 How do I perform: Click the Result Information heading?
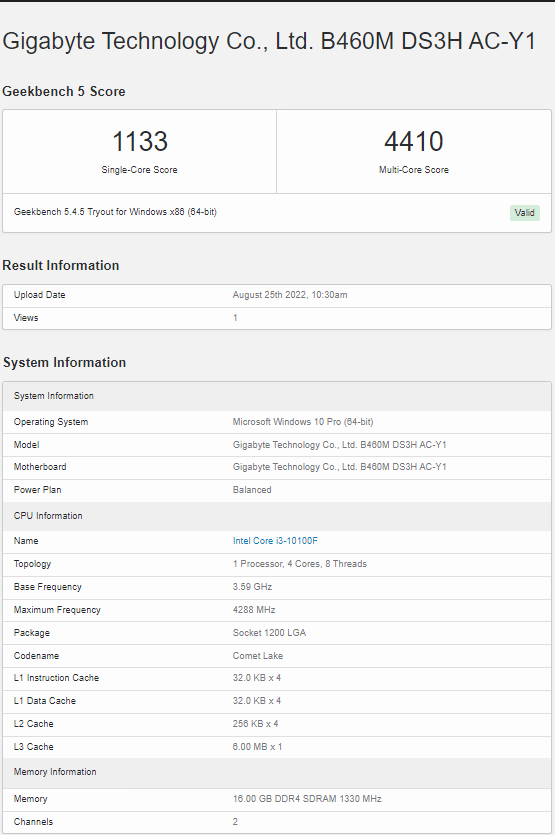61,265
